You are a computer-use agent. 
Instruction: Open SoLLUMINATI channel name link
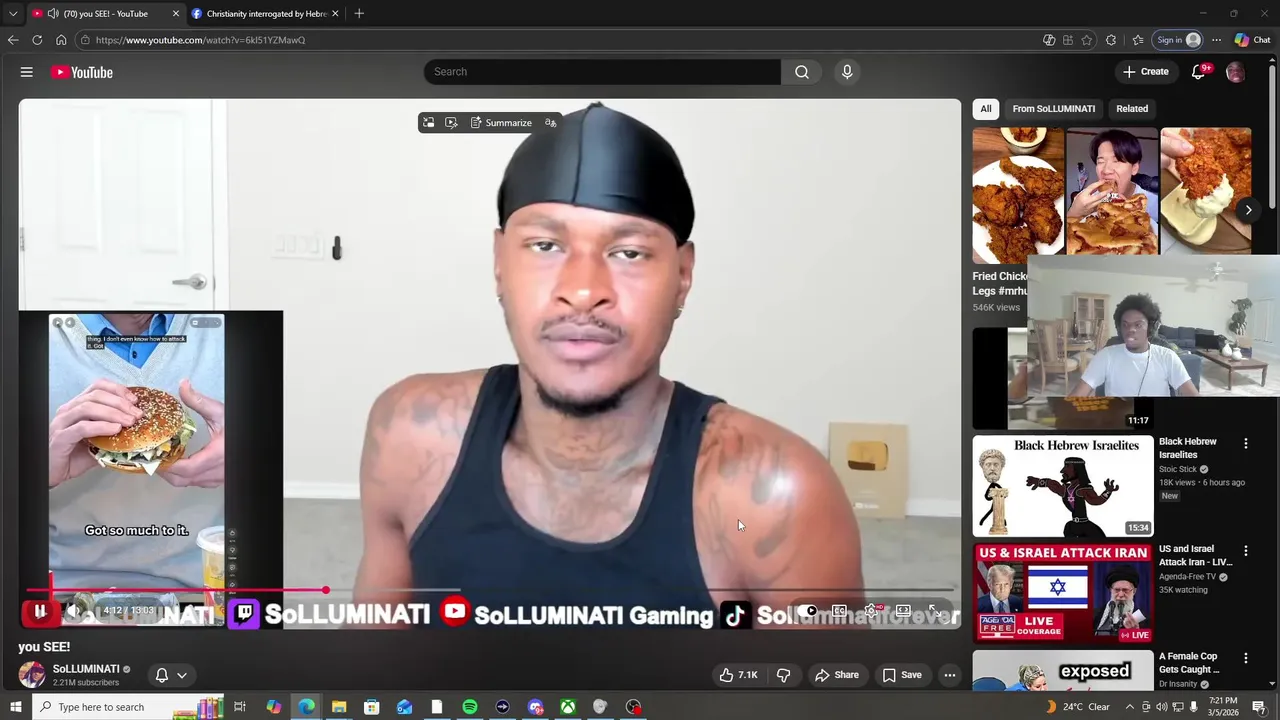coord(86,669)
